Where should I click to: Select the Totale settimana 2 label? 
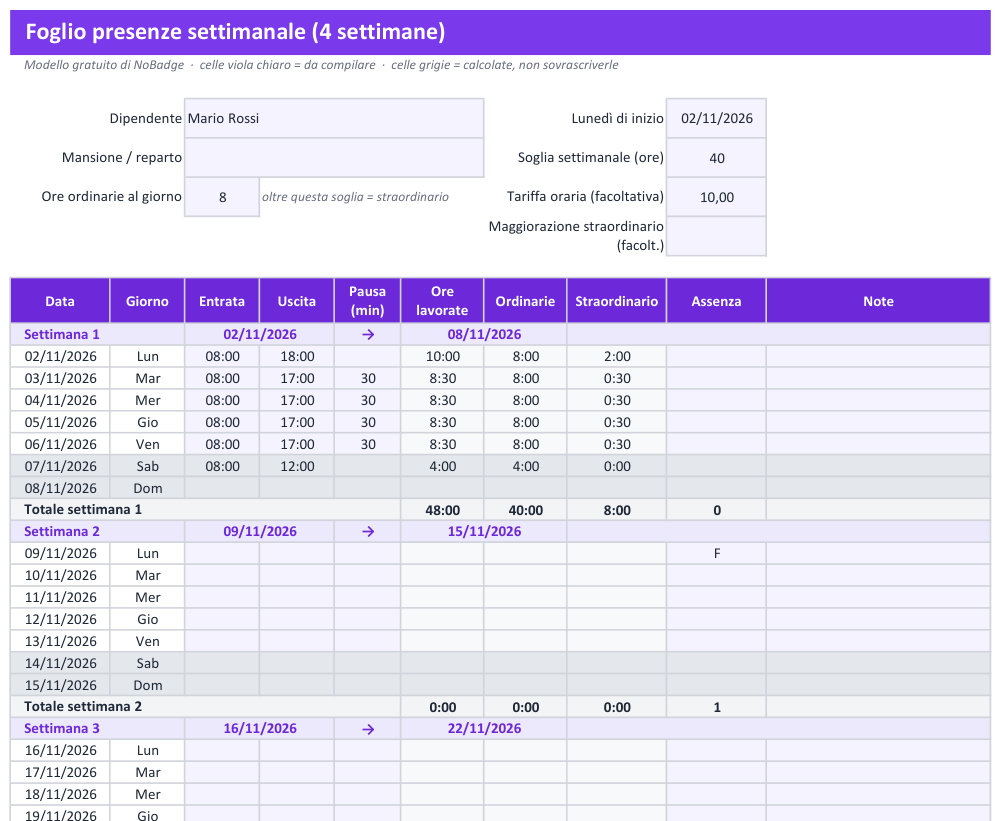pyautogui.click(x=83, y=707)
